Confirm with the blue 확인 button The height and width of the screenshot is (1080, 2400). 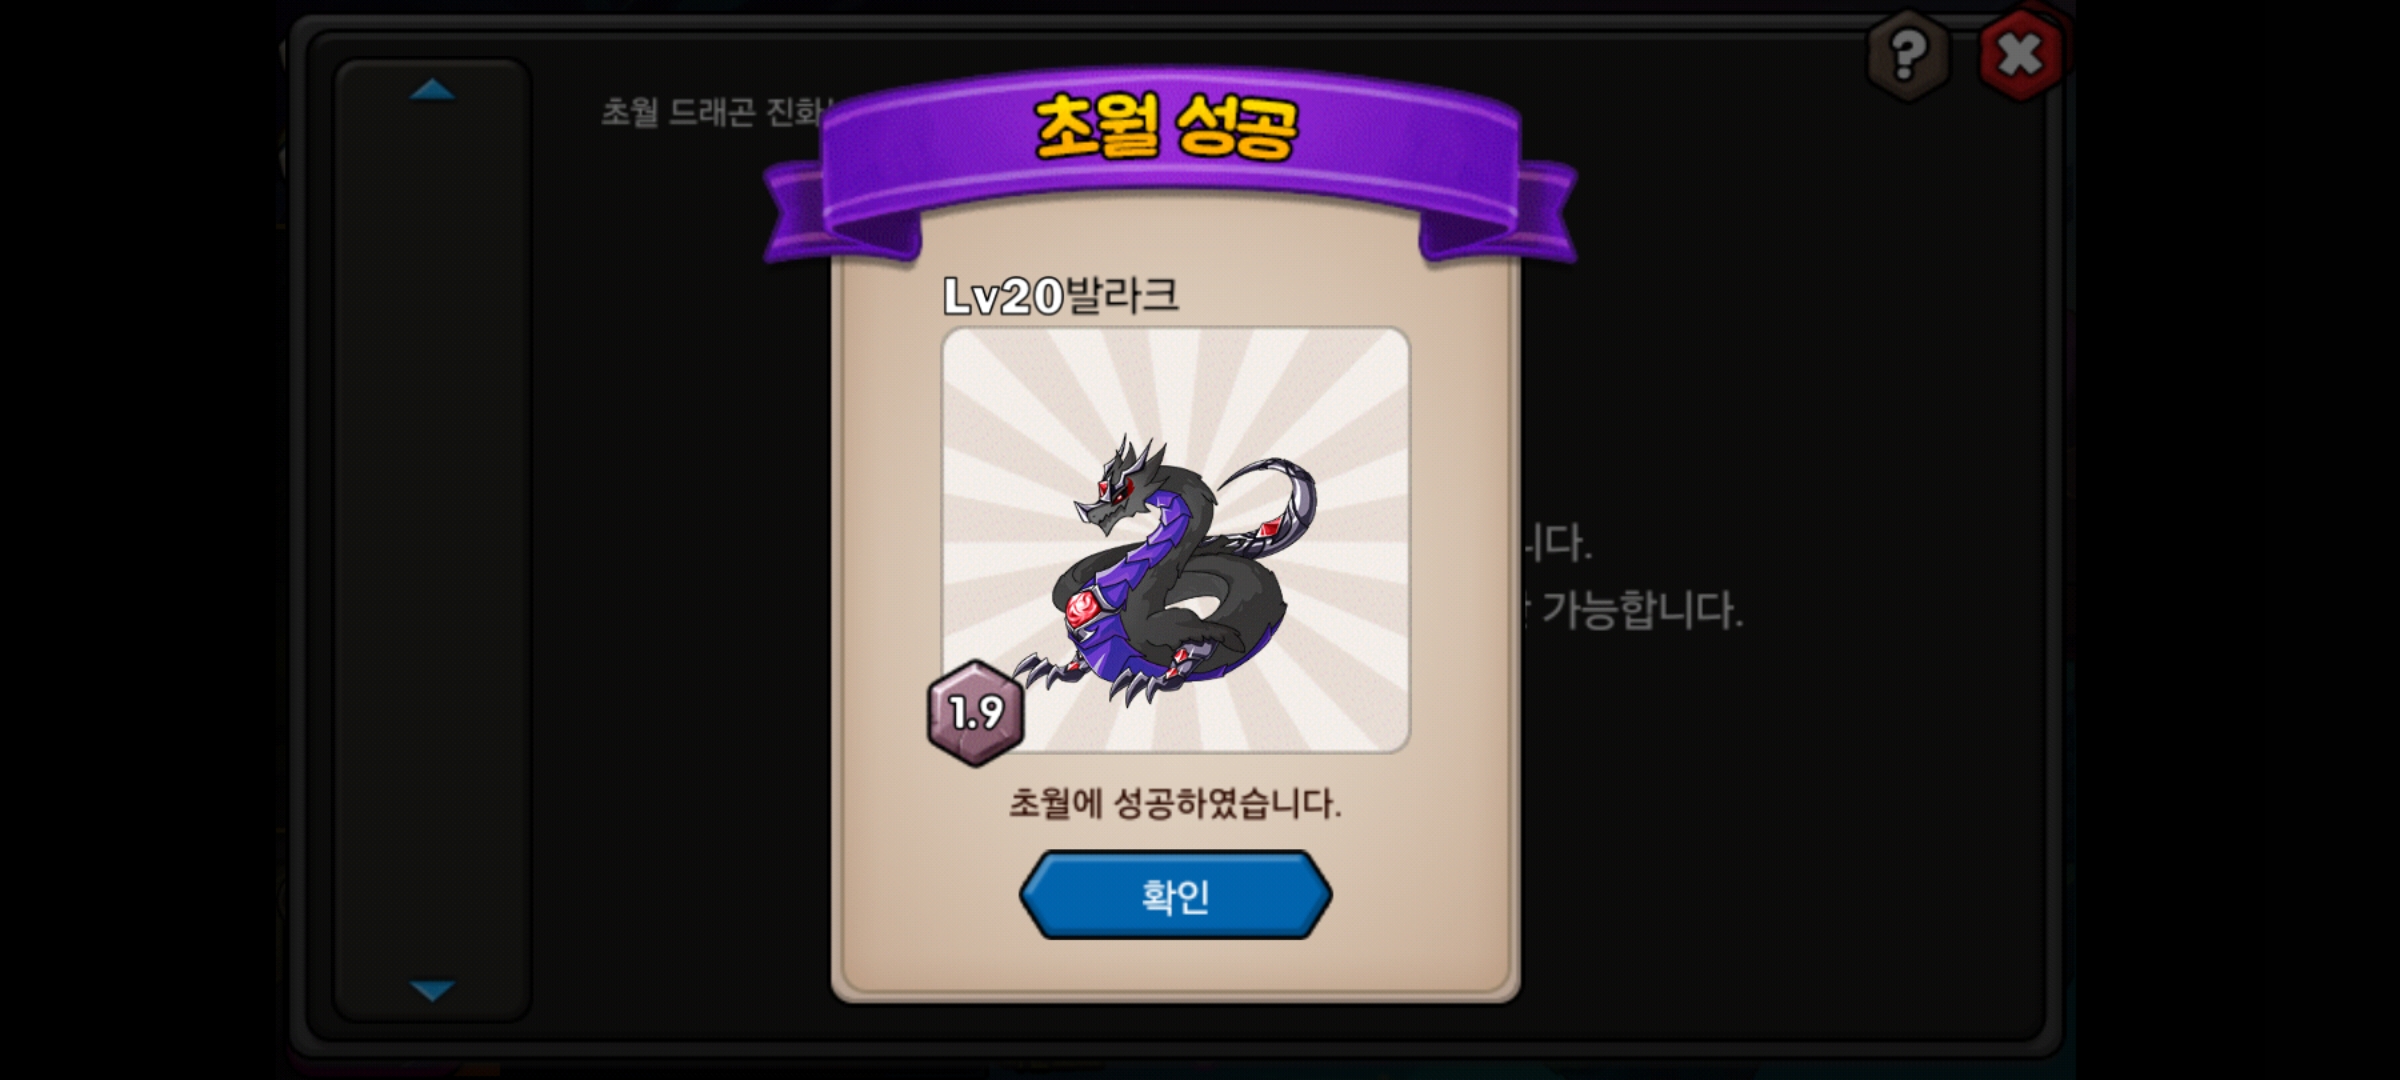pos(1175,895)
